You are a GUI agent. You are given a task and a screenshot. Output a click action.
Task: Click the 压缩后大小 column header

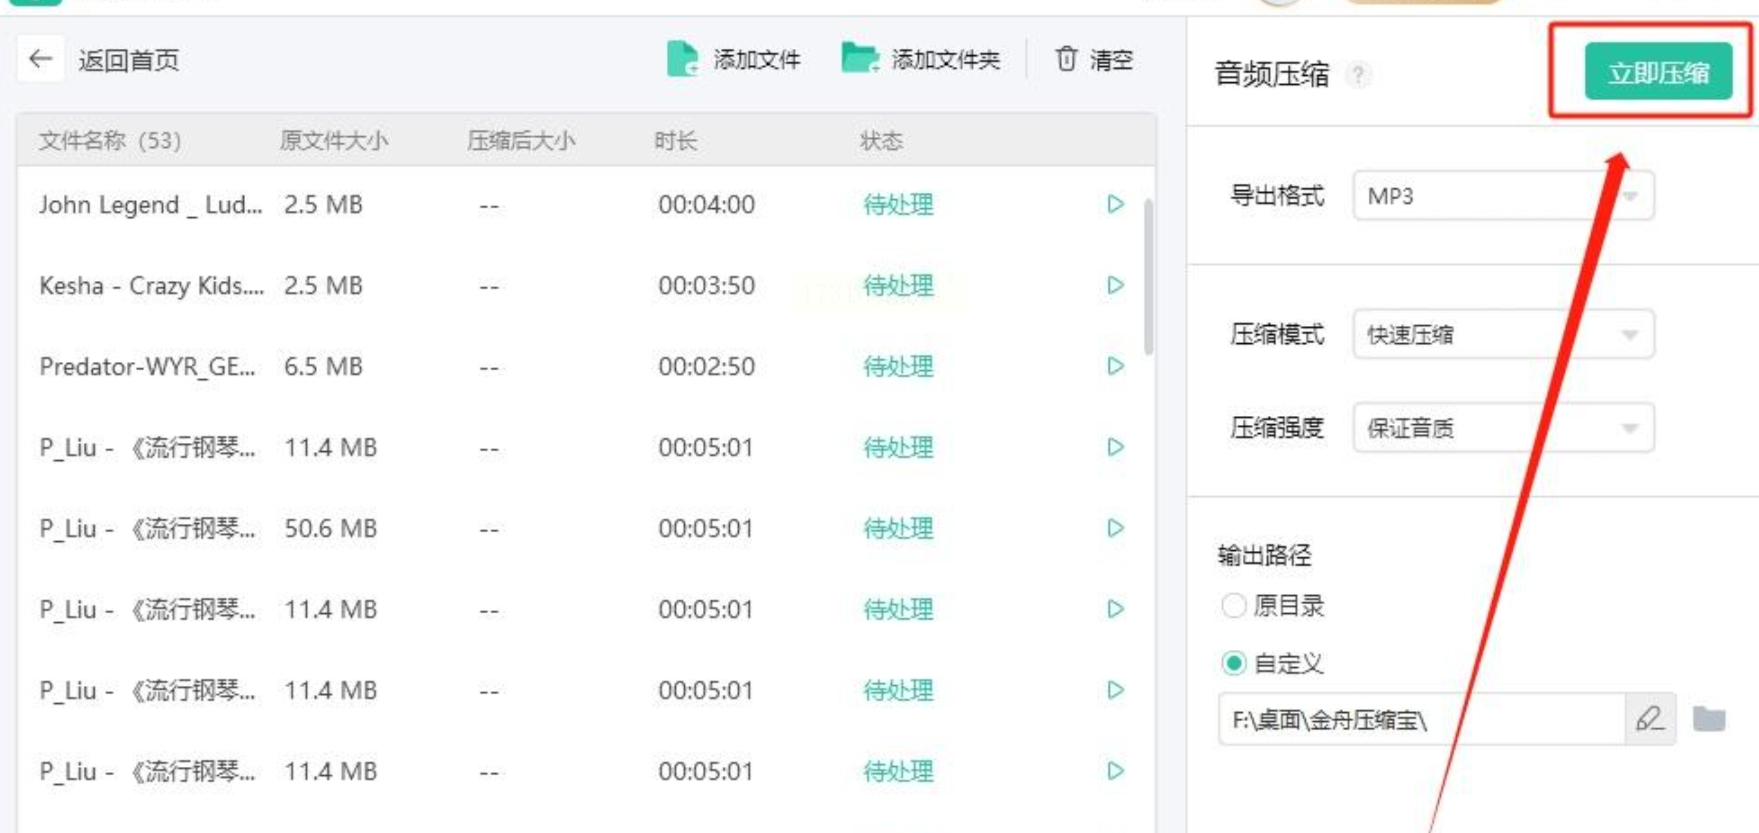[521, 140]
